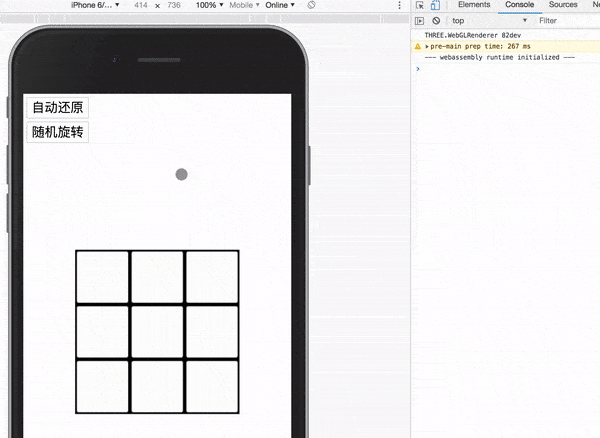Viewport: 600px width, 438px height.
Task: Switch to the Console tab
Action: click(x=519, y=5)
